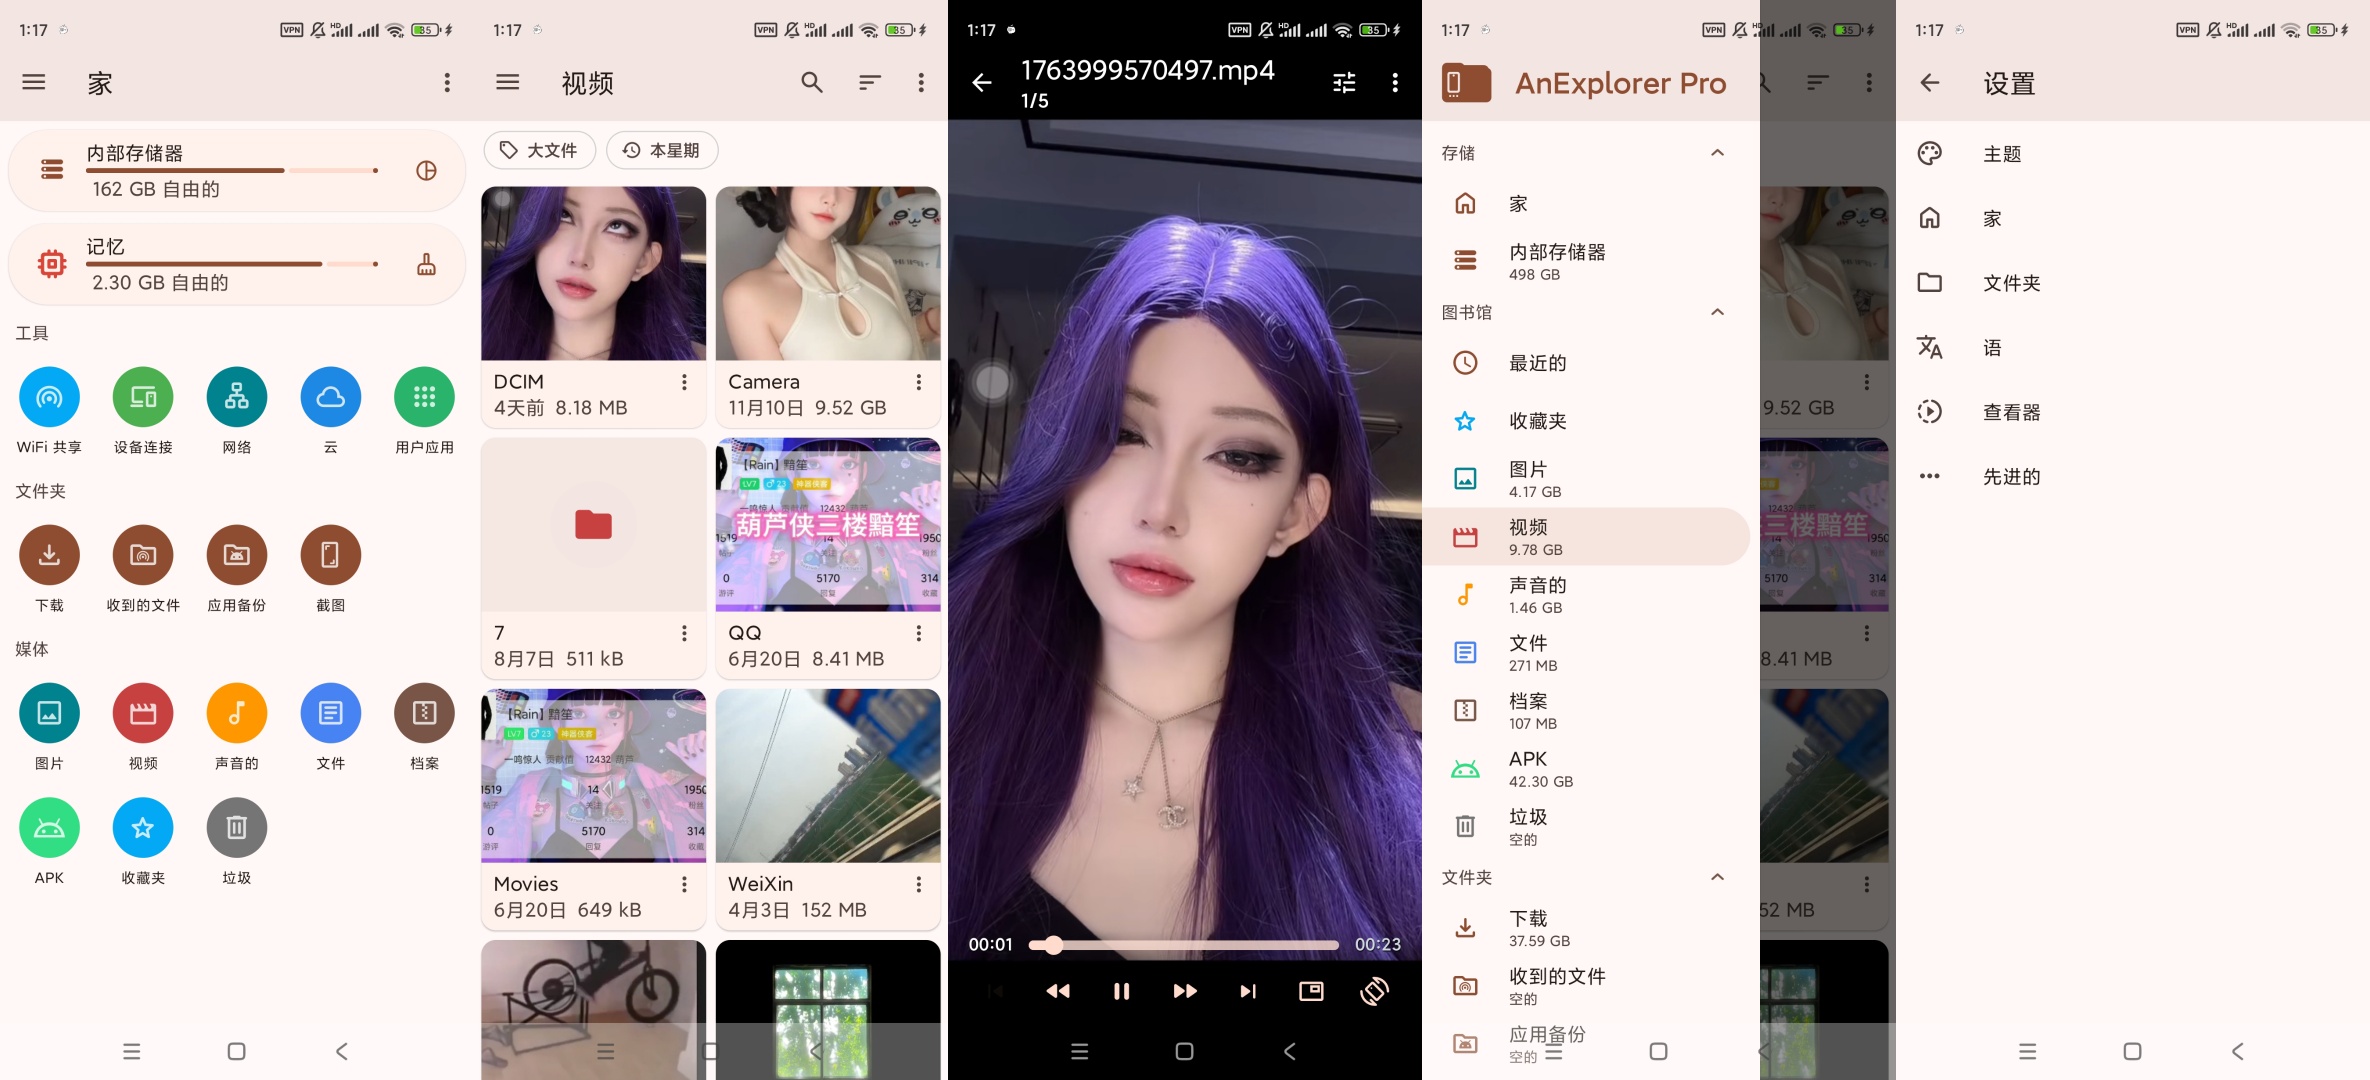Collapse the 图书馆 section in drawer

[1717, 312]
